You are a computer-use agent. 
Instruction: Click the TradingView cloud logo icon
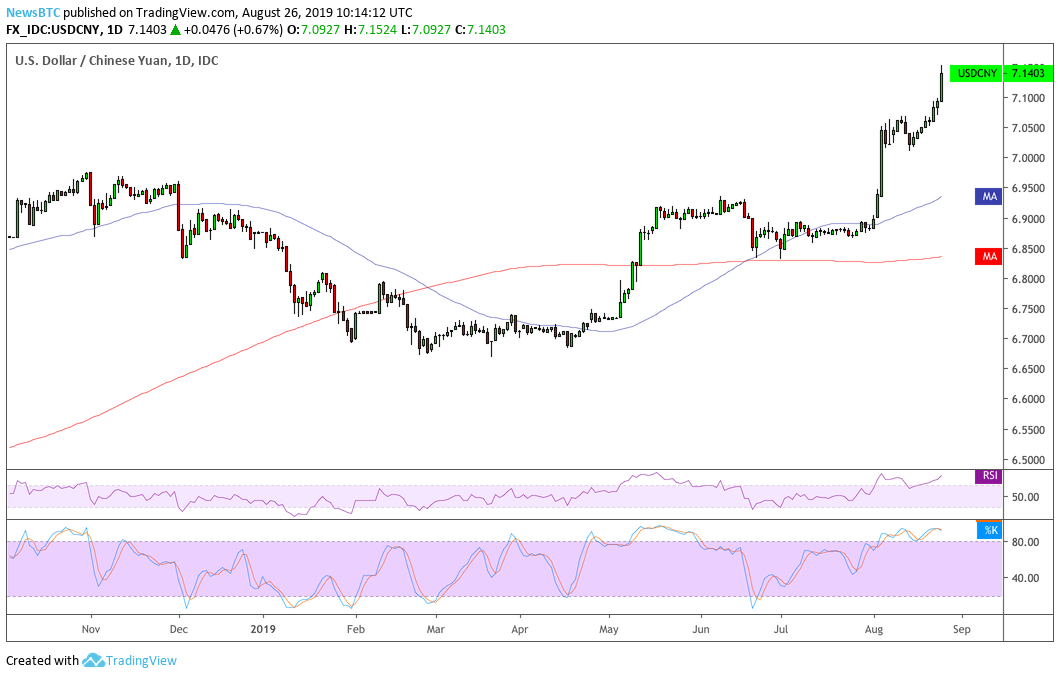(93, 660)
